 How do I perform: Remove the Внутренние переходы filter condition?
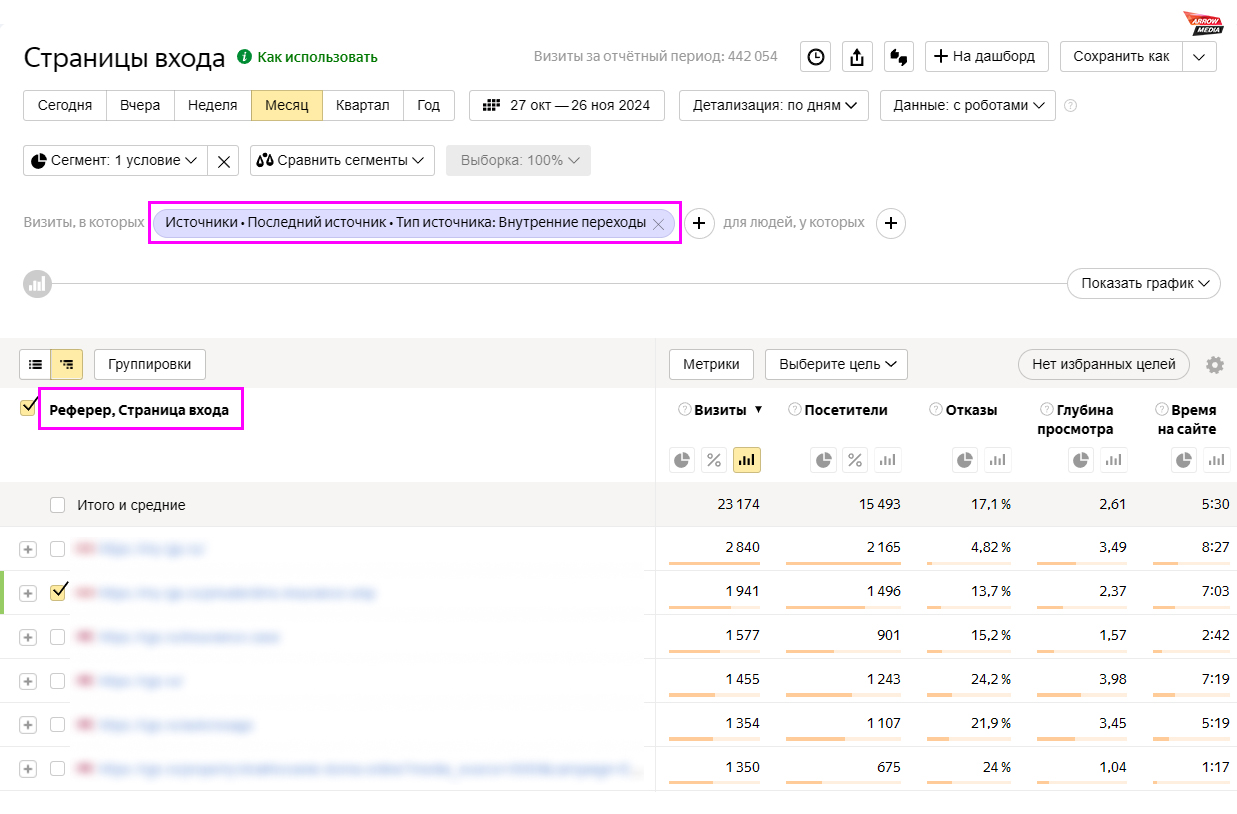[658, 224]
